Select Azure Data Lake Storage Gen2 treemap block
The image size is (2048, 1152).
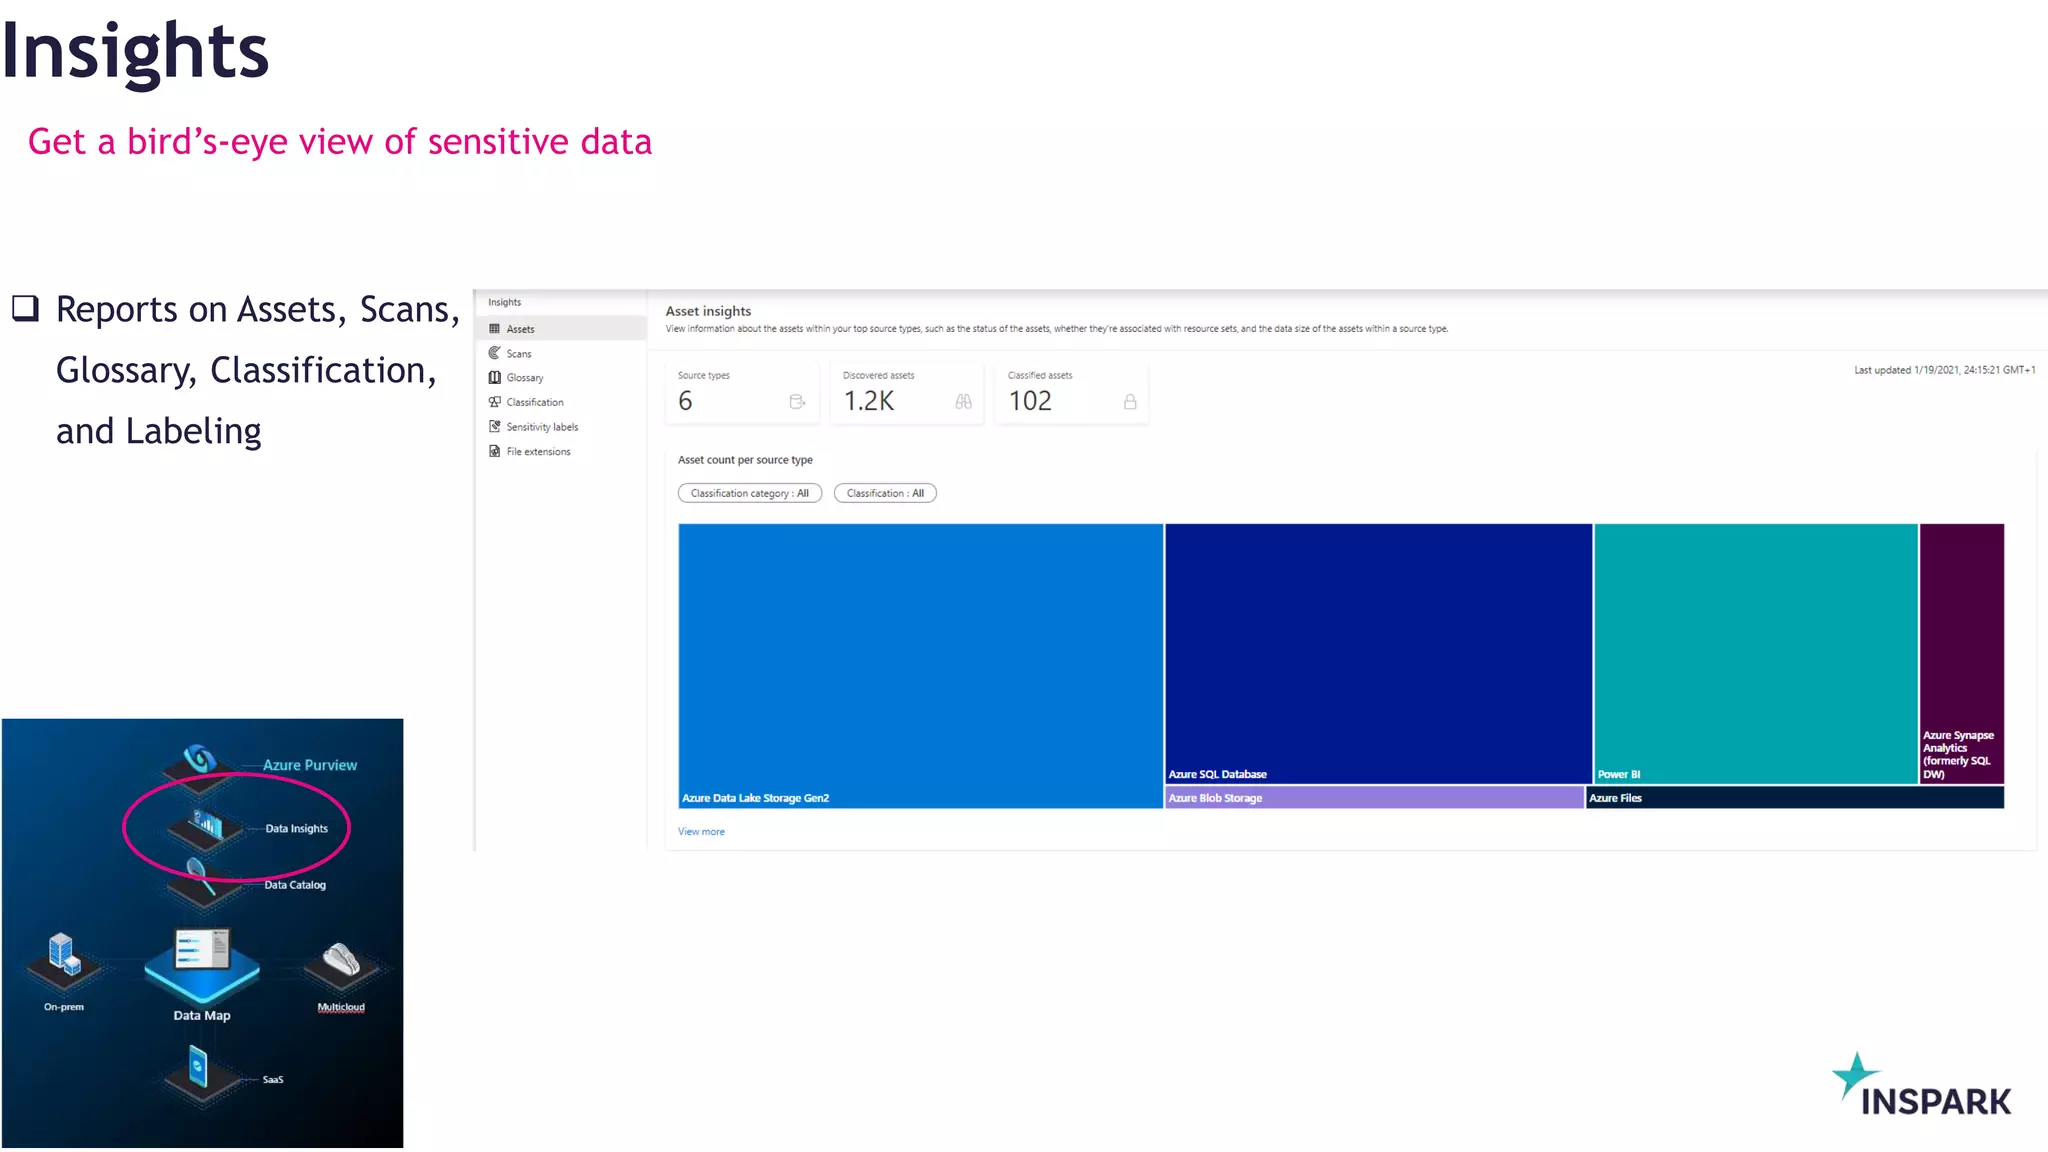(x=920, y=665)
